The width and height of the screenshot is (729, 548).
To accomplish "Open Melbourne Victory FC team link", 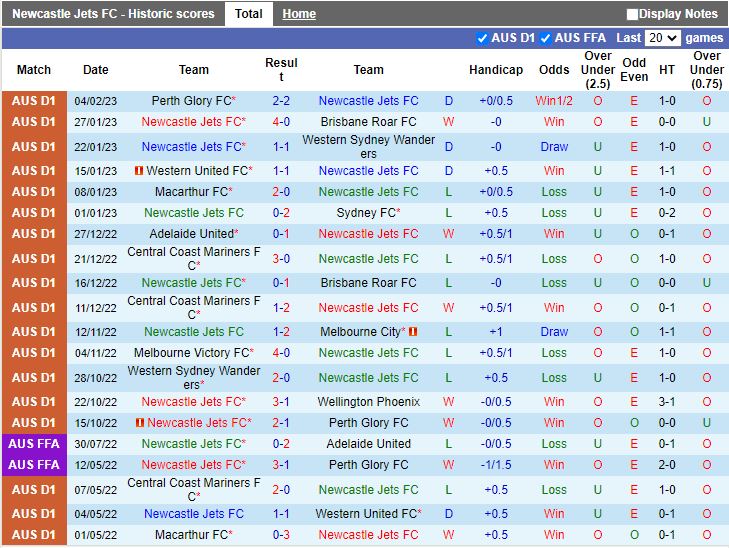I will click(x=190, y=353).
